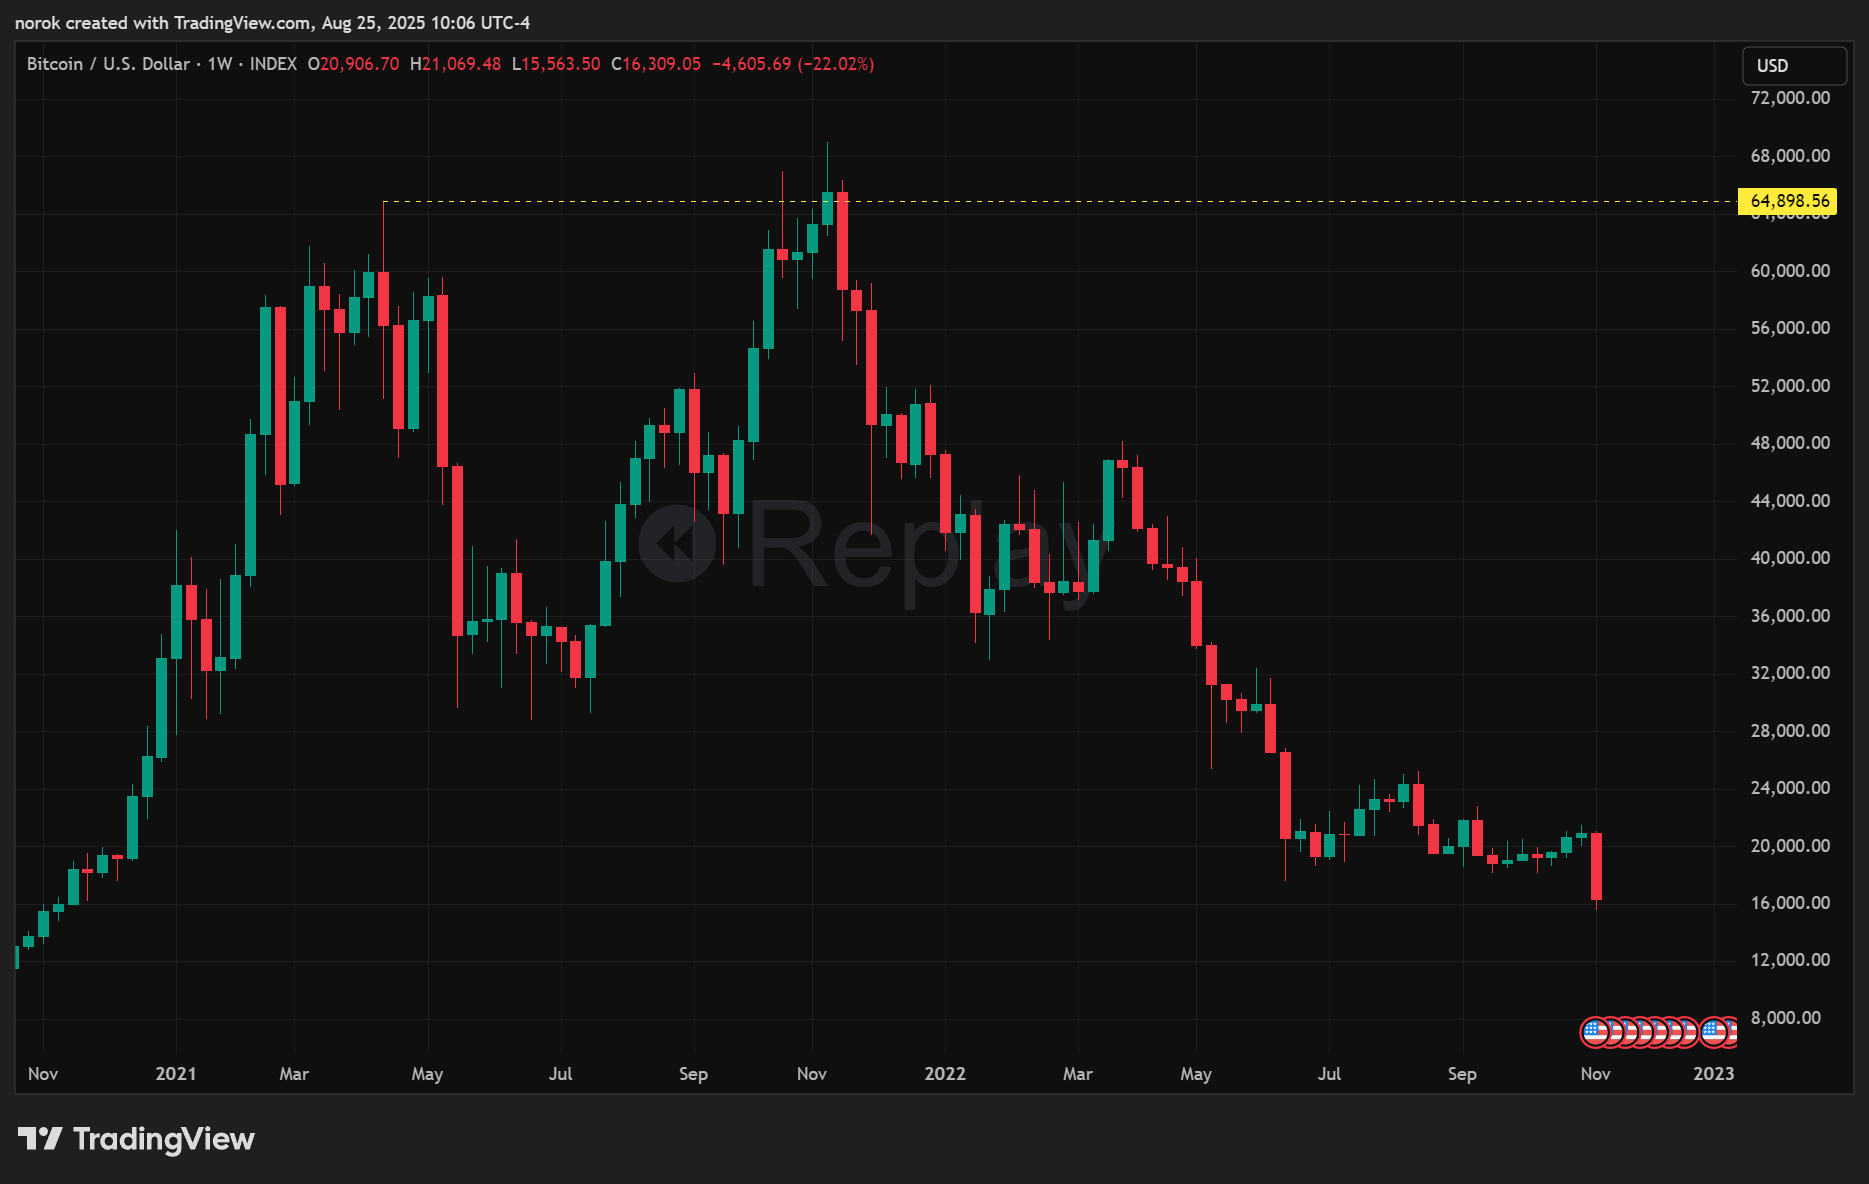Click the close value C16,309.05
Image resolution: width=1869 pixels, height=1184 pixels.
[656, 64]
